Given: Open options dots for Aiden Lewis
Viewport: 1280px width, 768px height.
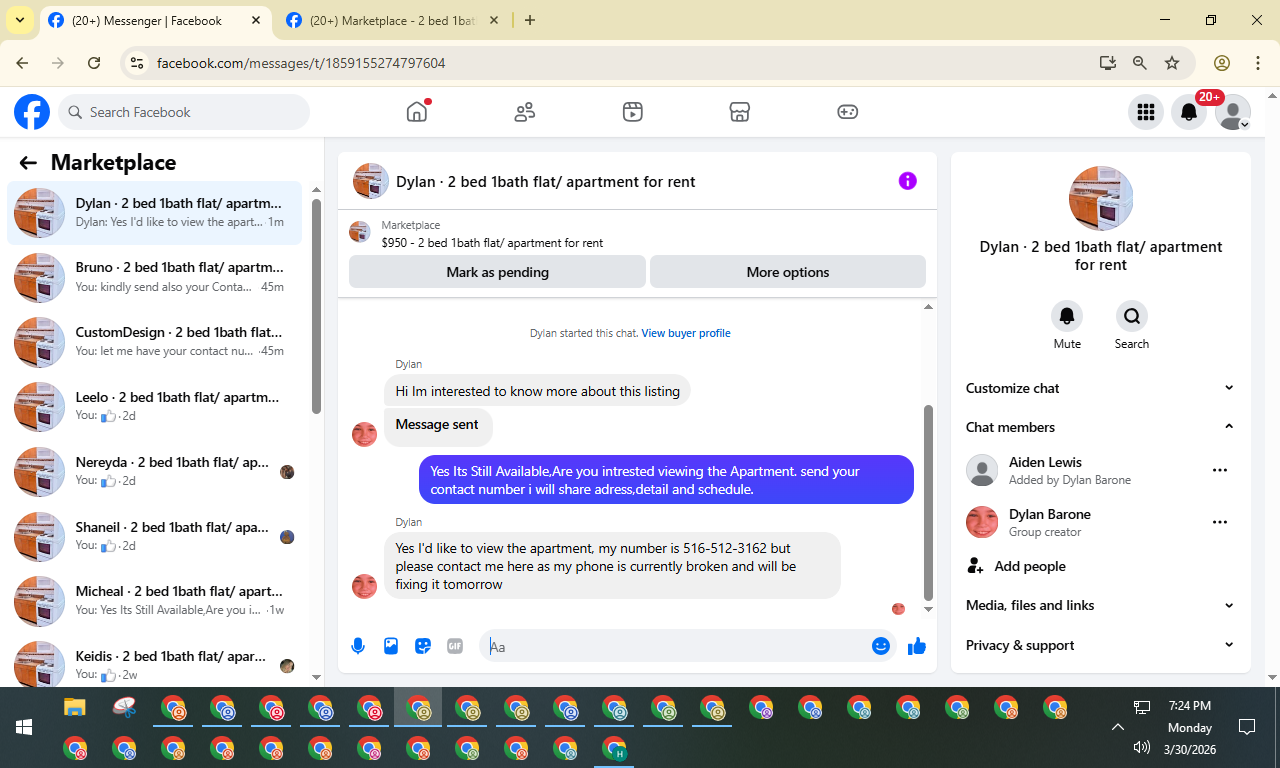Looking at the screenshot, I should pyautogui.click(x=1220, y=470).
